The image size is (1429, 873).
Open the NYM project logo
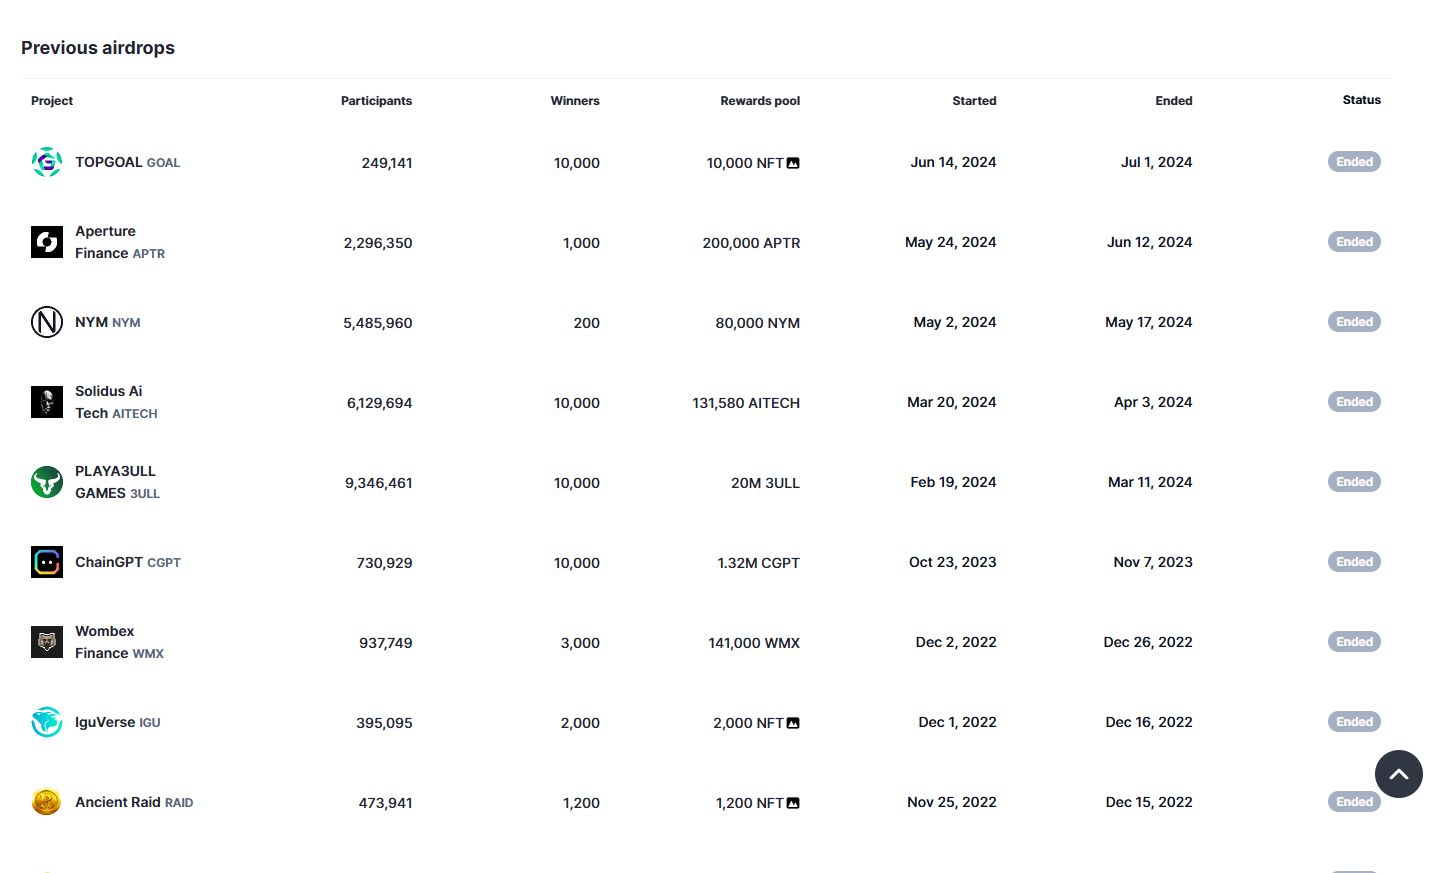(x=47, y=322)
